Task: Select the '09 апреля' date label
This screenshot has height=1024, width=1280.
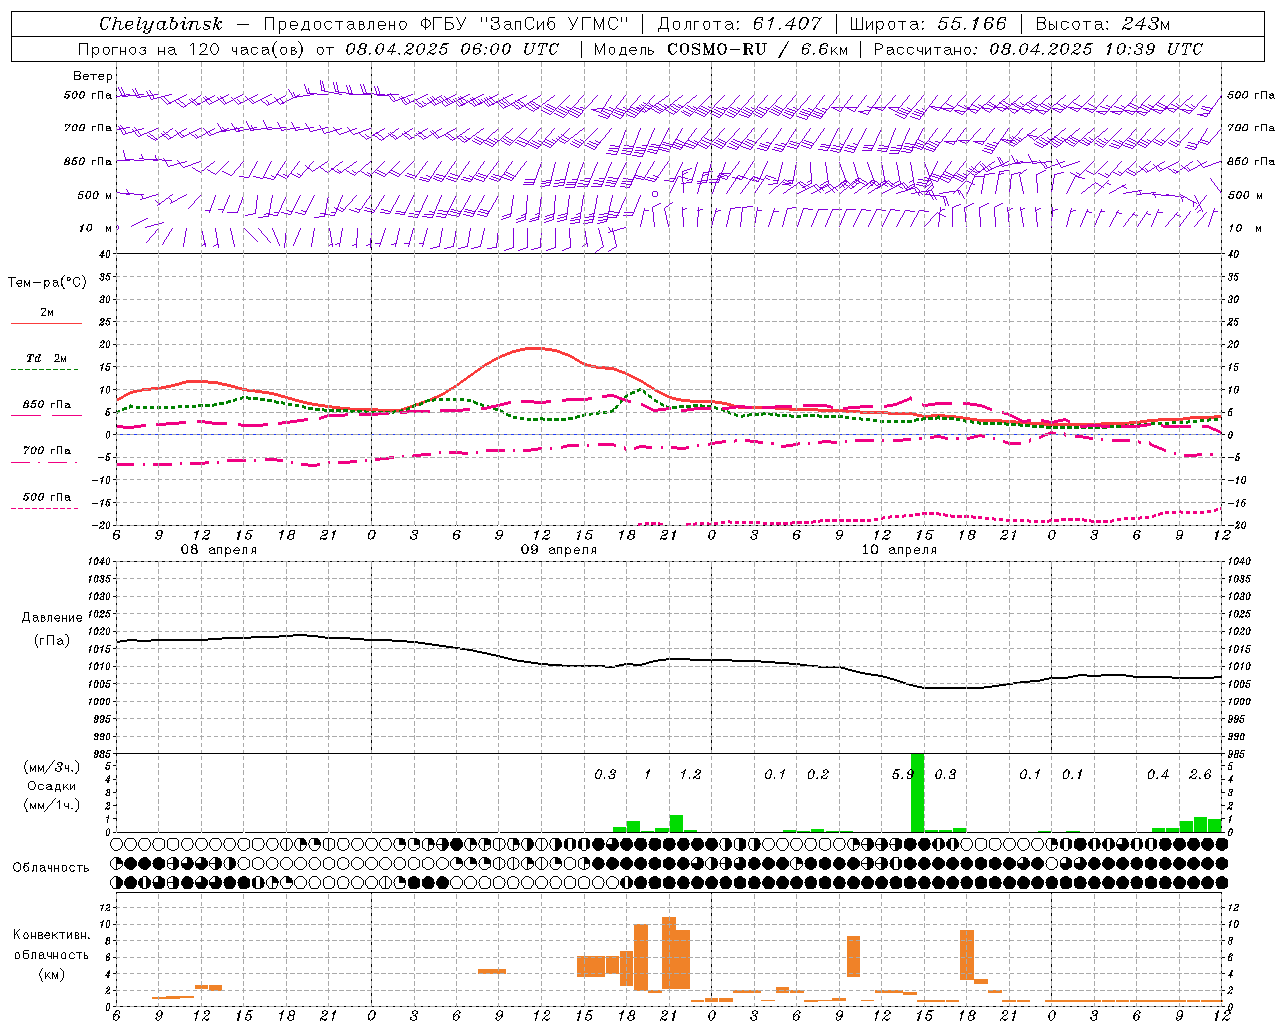Action: point(558,550)
